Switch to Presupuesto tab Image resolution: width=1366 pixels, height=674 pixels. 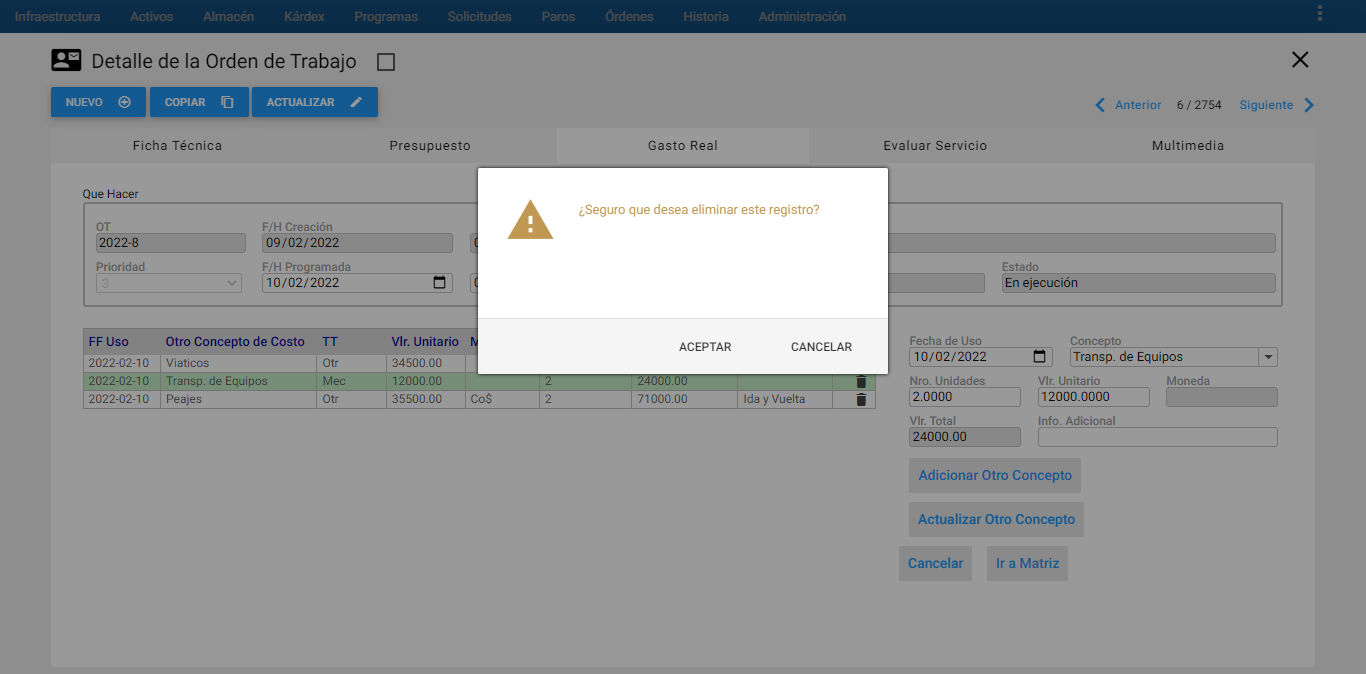[430, 145]
